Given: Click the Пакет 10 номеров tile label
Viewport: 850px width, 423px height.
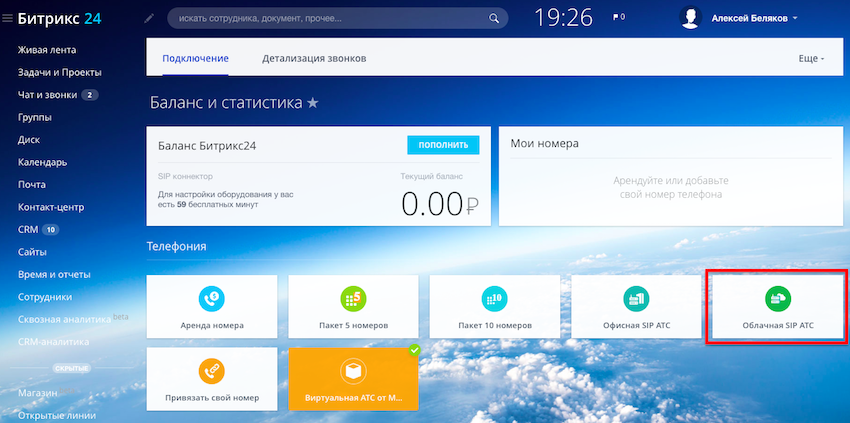Looking at the screenshot, I should tap(495, 325).
